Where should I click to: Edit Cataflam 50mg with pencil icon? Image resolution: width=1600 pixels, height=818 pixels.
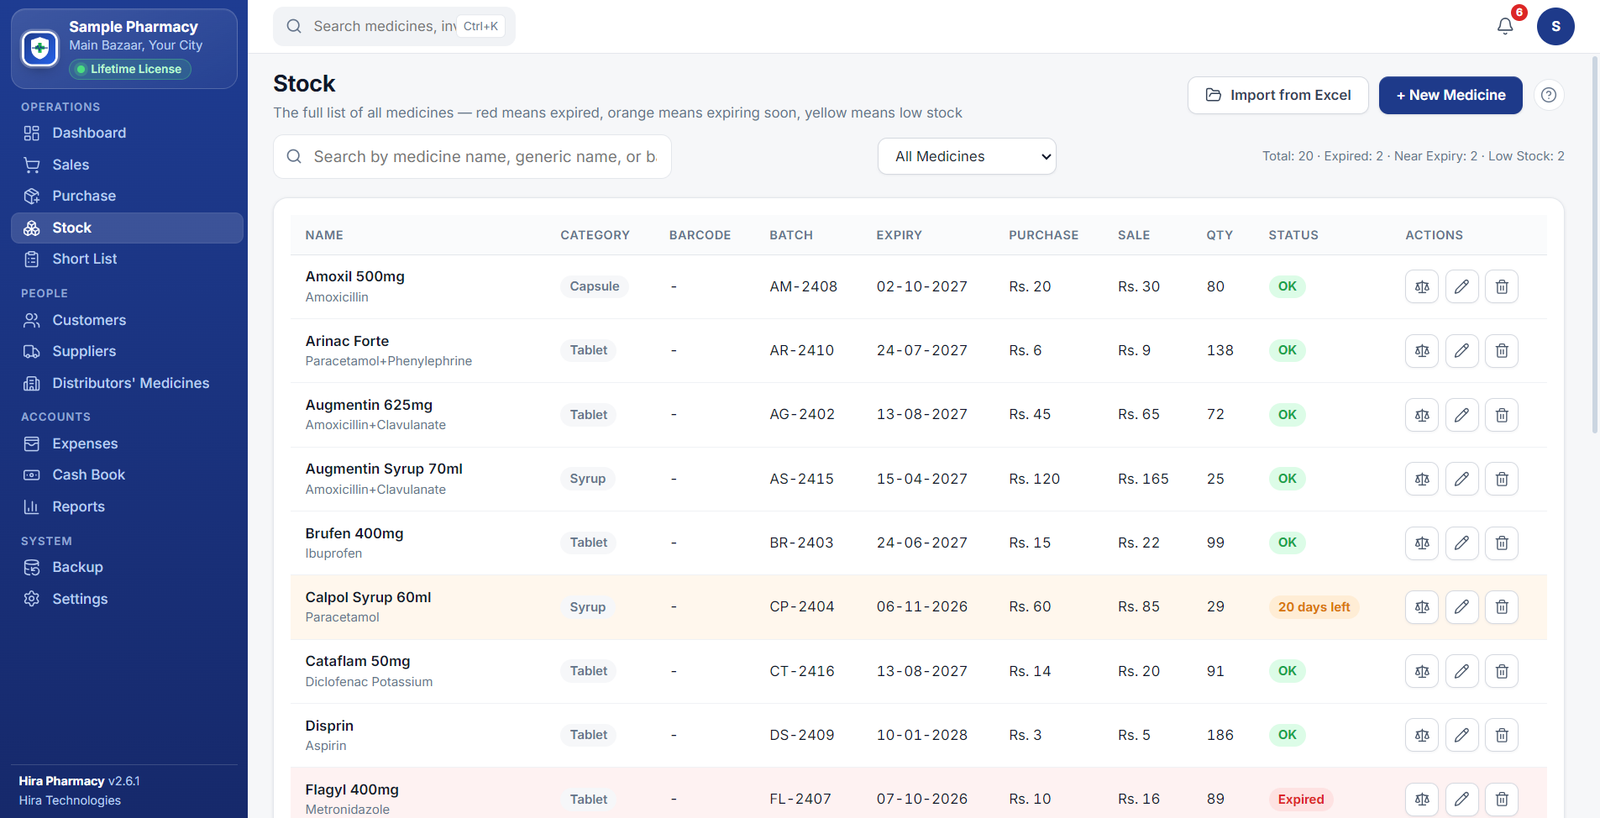(1462, 671)
